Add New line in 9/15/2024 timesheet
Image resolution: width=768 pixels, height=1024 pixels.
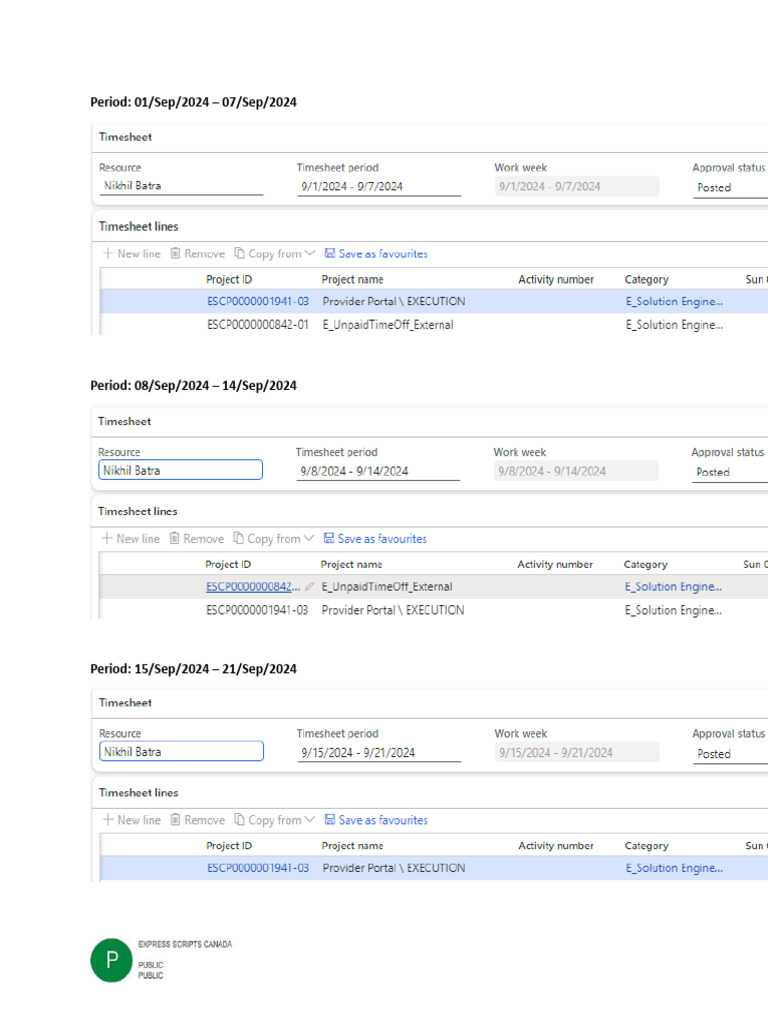tap(131, 820)
